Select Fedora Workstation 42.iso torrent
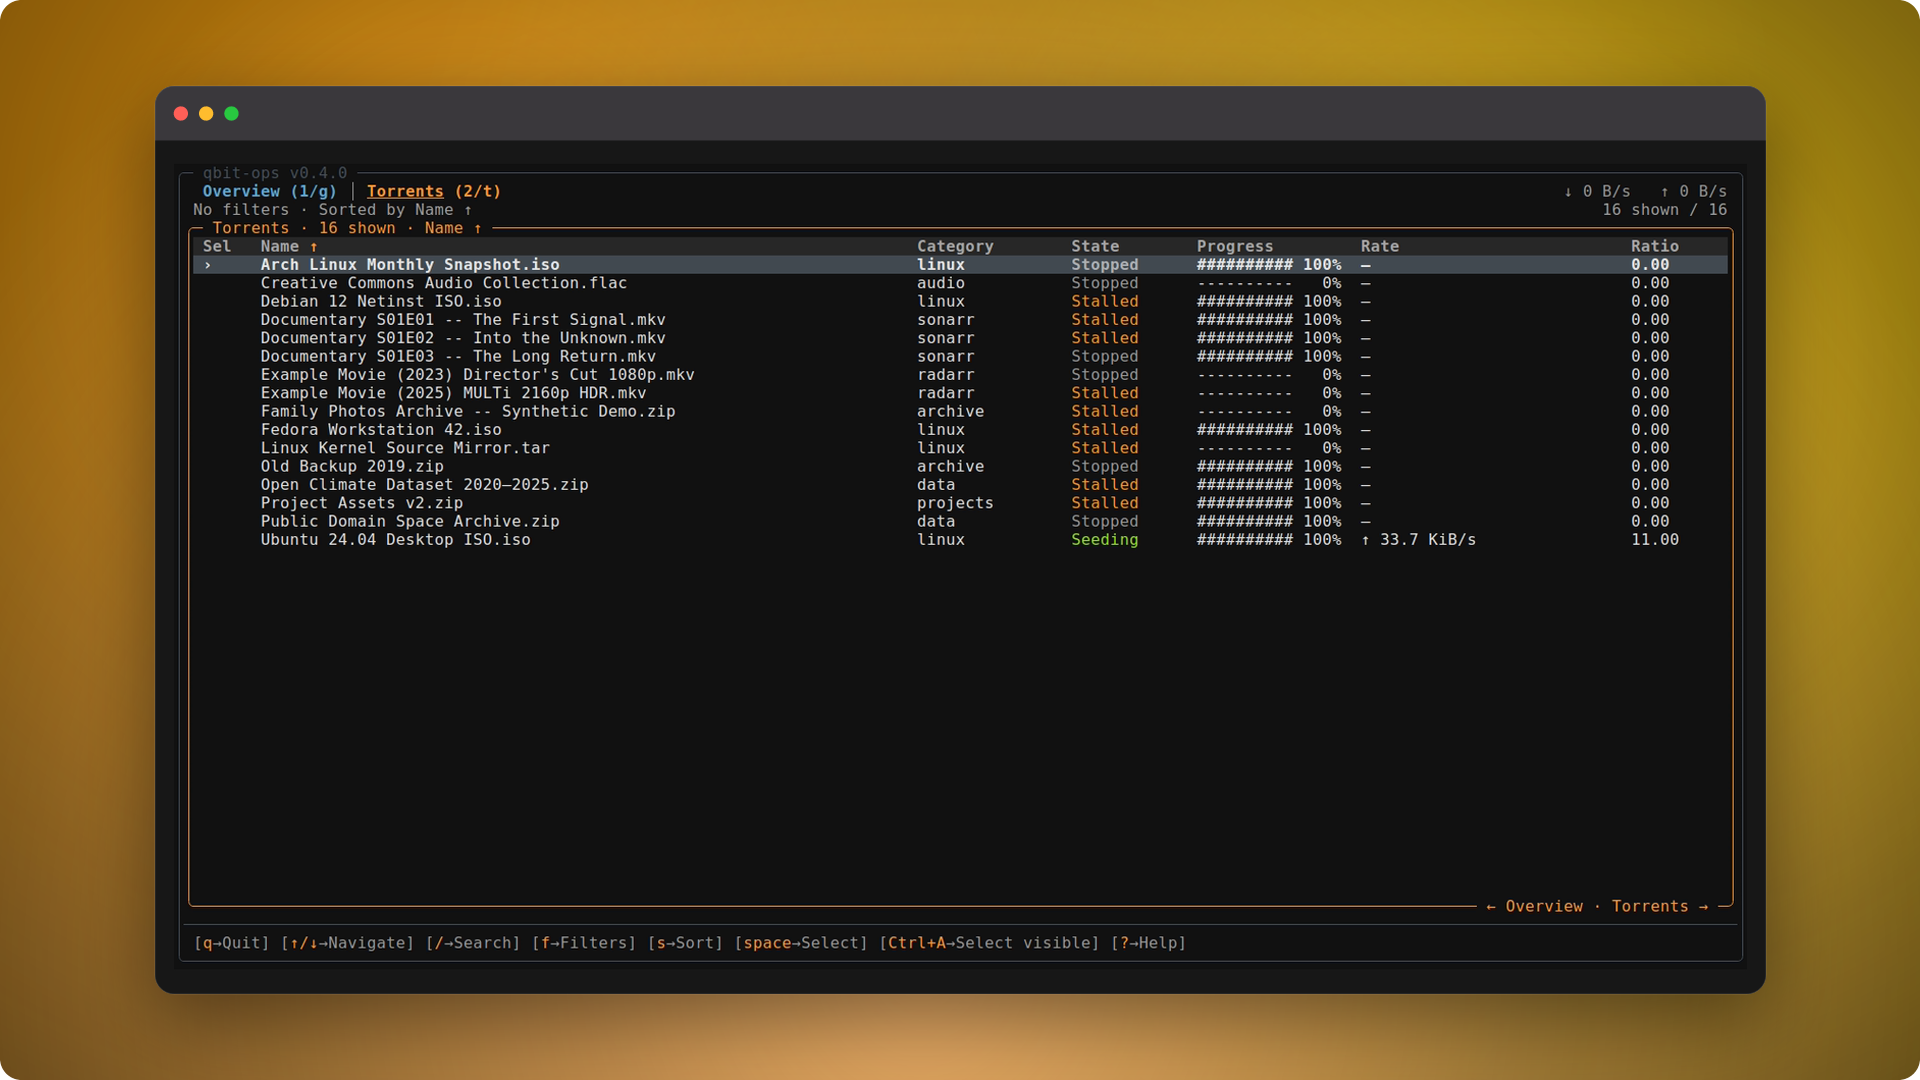 (960, 430)
